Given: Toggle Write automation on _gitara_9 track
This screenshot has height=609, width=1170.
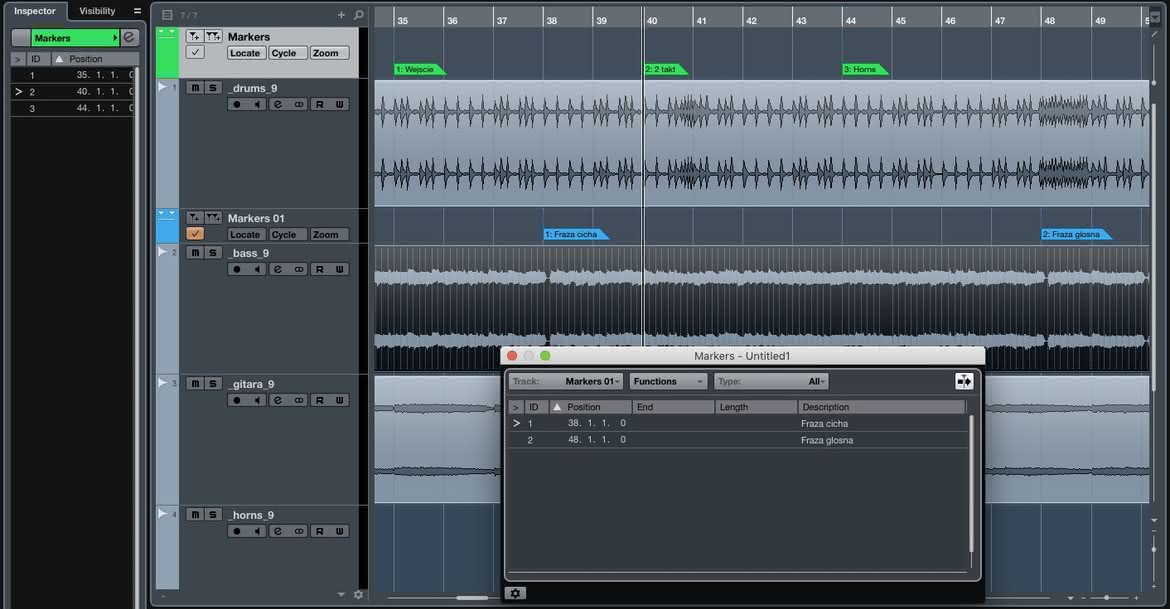Looking at the screenshot, I should click(340, 401).
